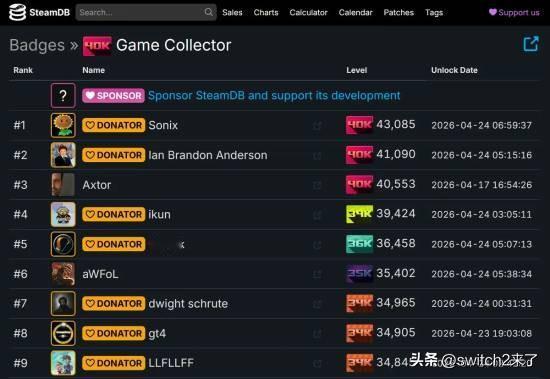This screenshot has width=550, height=379.
Task: Open ikun's profile link
Action: point(160,214)
